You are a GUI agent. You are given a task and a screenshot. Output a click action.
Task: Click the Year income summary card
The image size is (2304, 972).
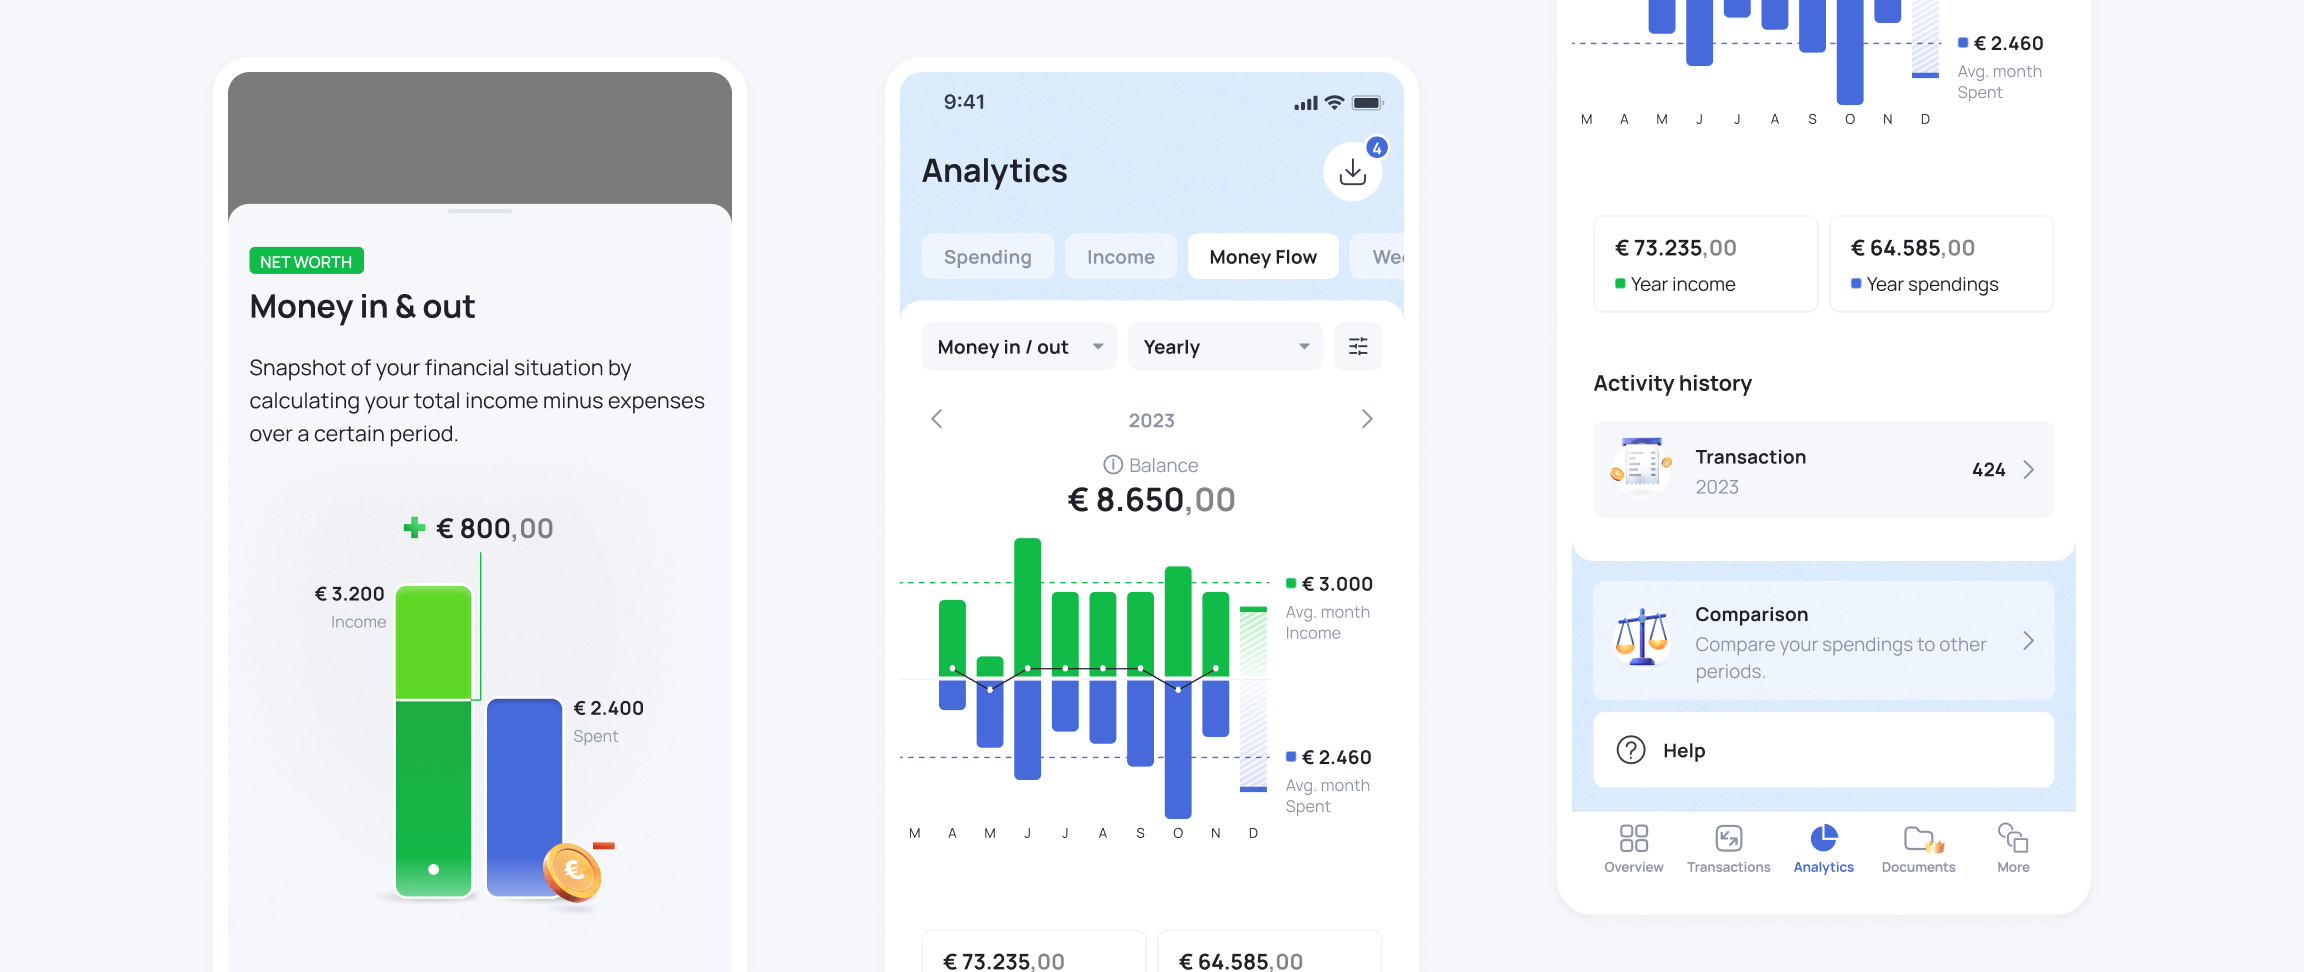coord(1705,264)
